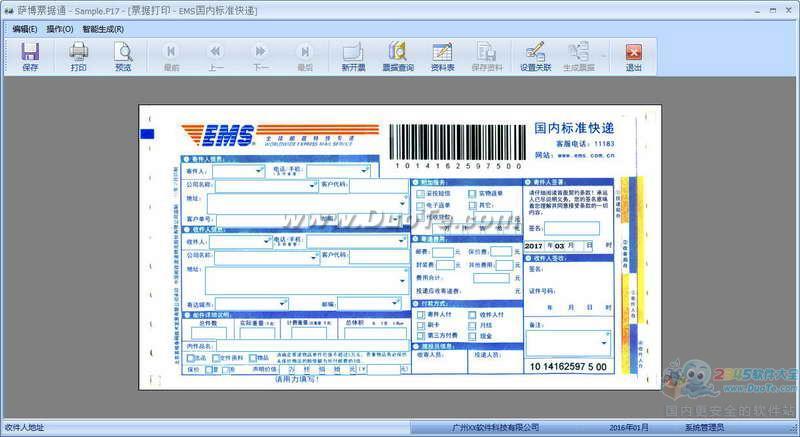This screenshot has width=800, height=437.
Task: Click the 保价费 insurance fee field
Action: pos(501,251)
